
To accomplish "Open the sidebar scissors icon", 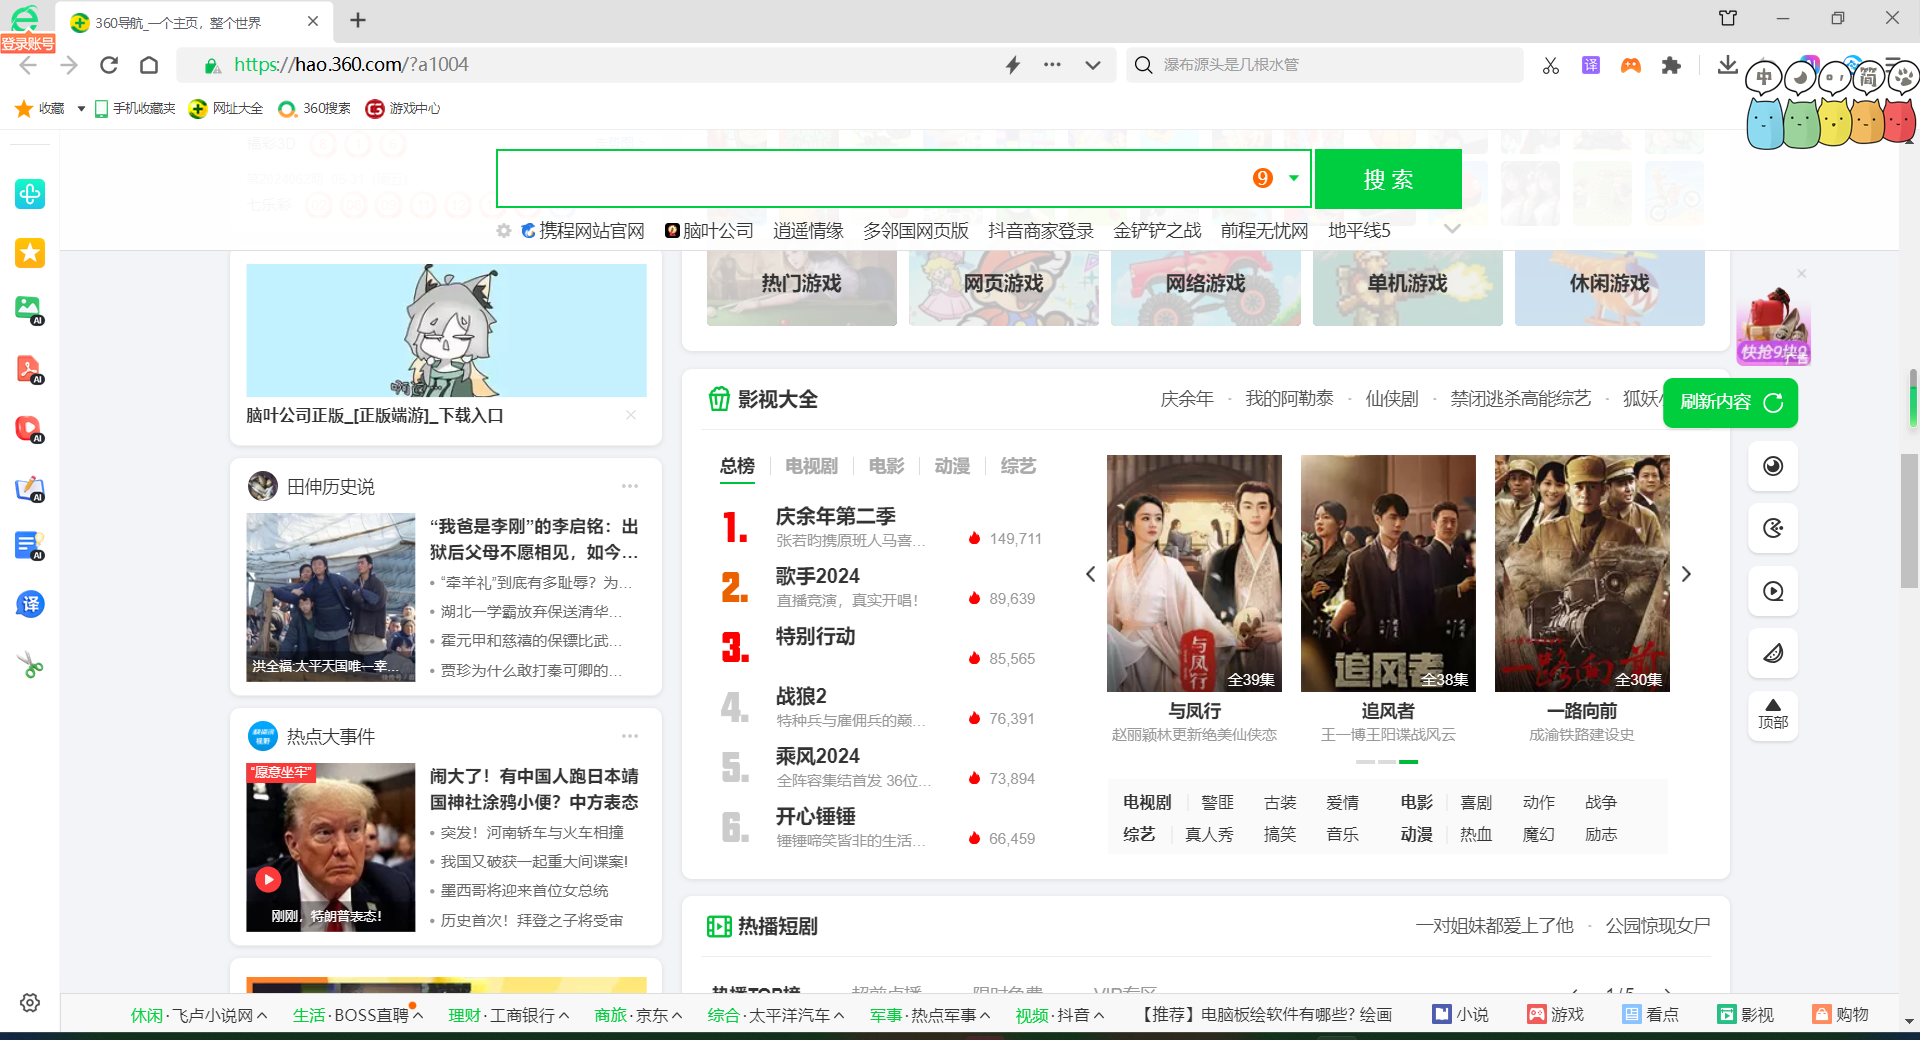I will [30, 664].
